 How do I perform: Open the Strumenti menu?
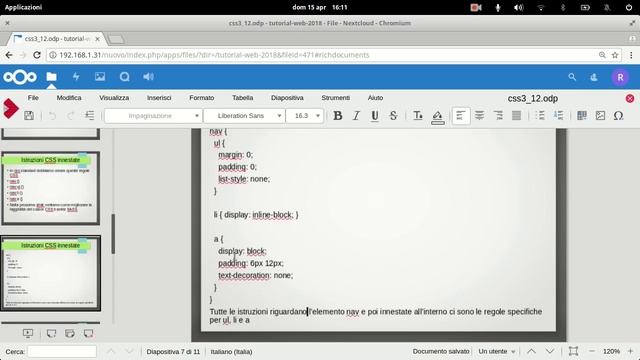coord(336,98)
